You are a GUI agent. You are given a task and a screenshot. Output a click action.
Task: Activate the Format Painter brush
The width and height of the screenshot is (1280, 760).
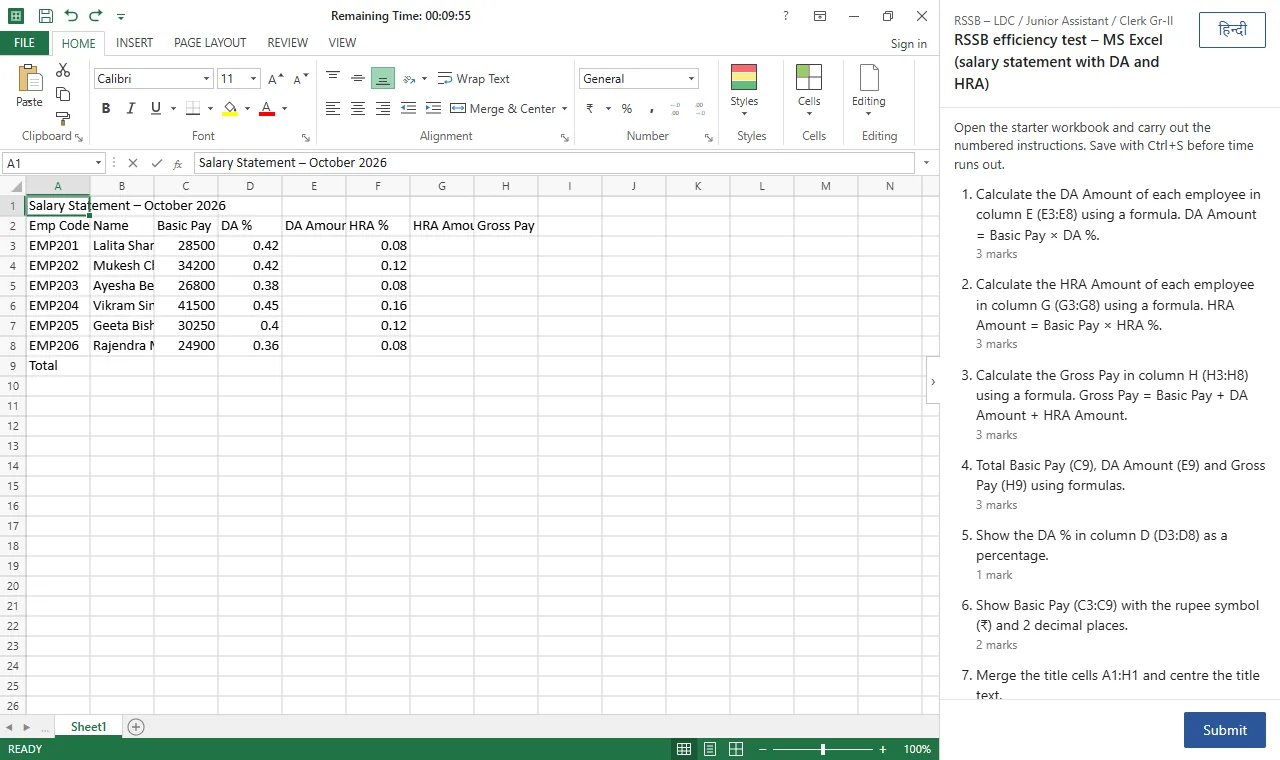[x=63, y=118]
